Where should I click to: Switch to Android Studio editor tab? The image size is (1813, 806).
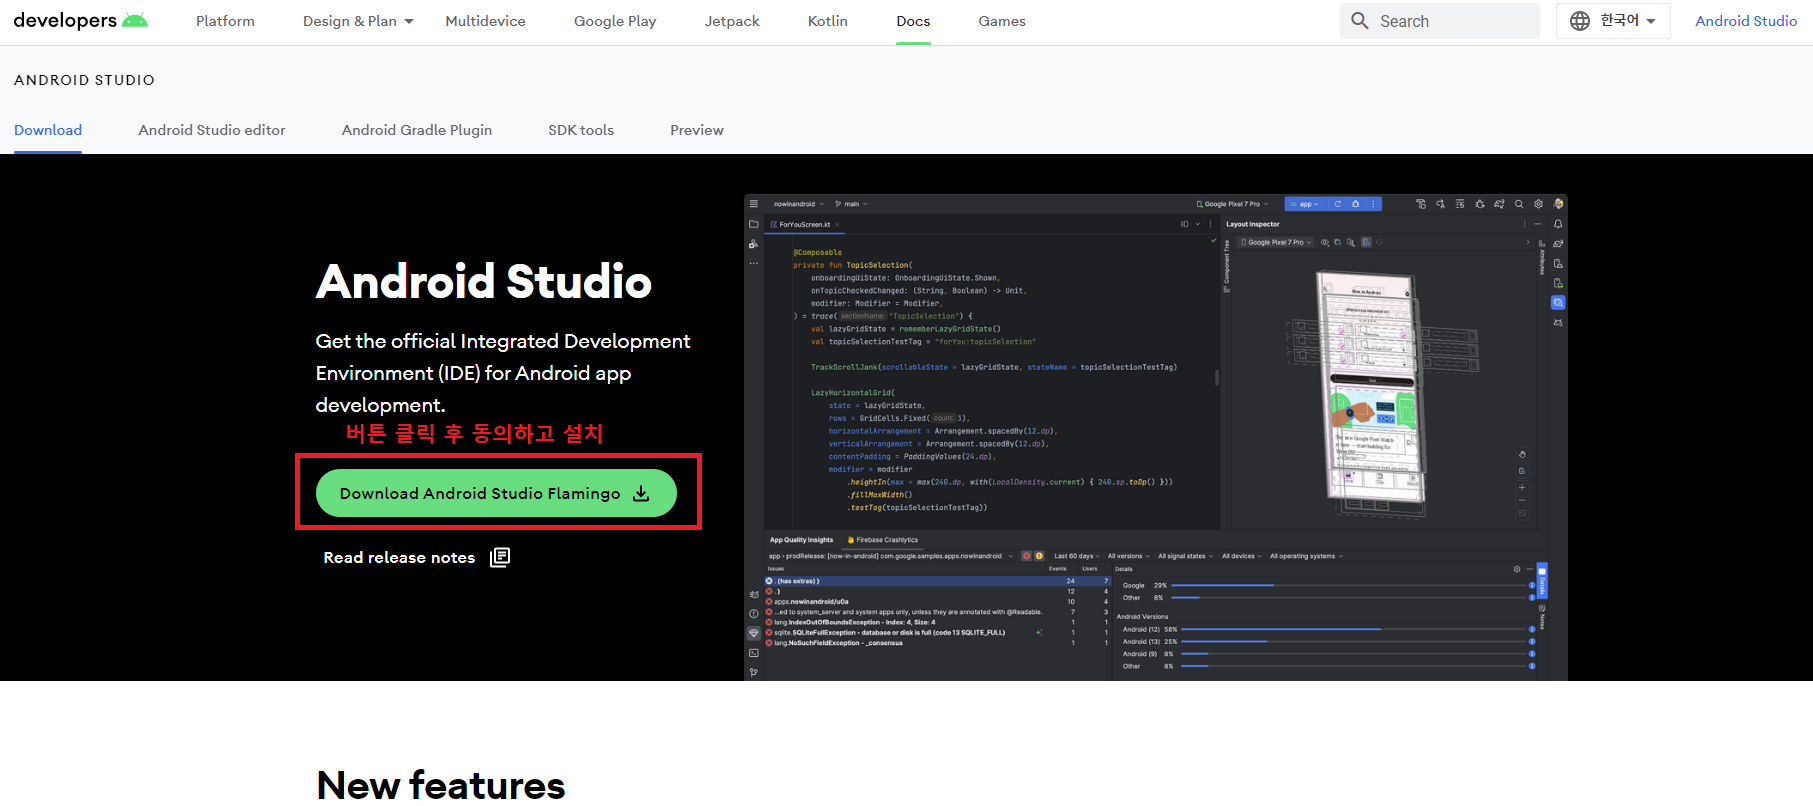click(212, 130)
